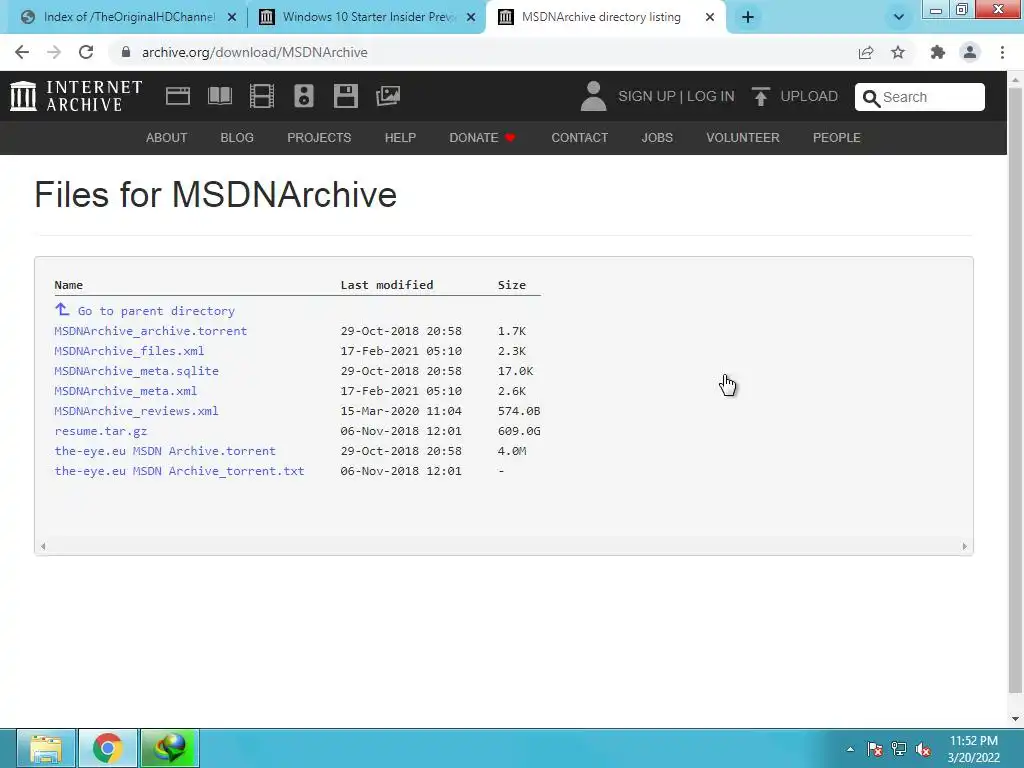Open the HELP menu item
This screenshot has width=1024, height=768.
(x=400, y=138)
